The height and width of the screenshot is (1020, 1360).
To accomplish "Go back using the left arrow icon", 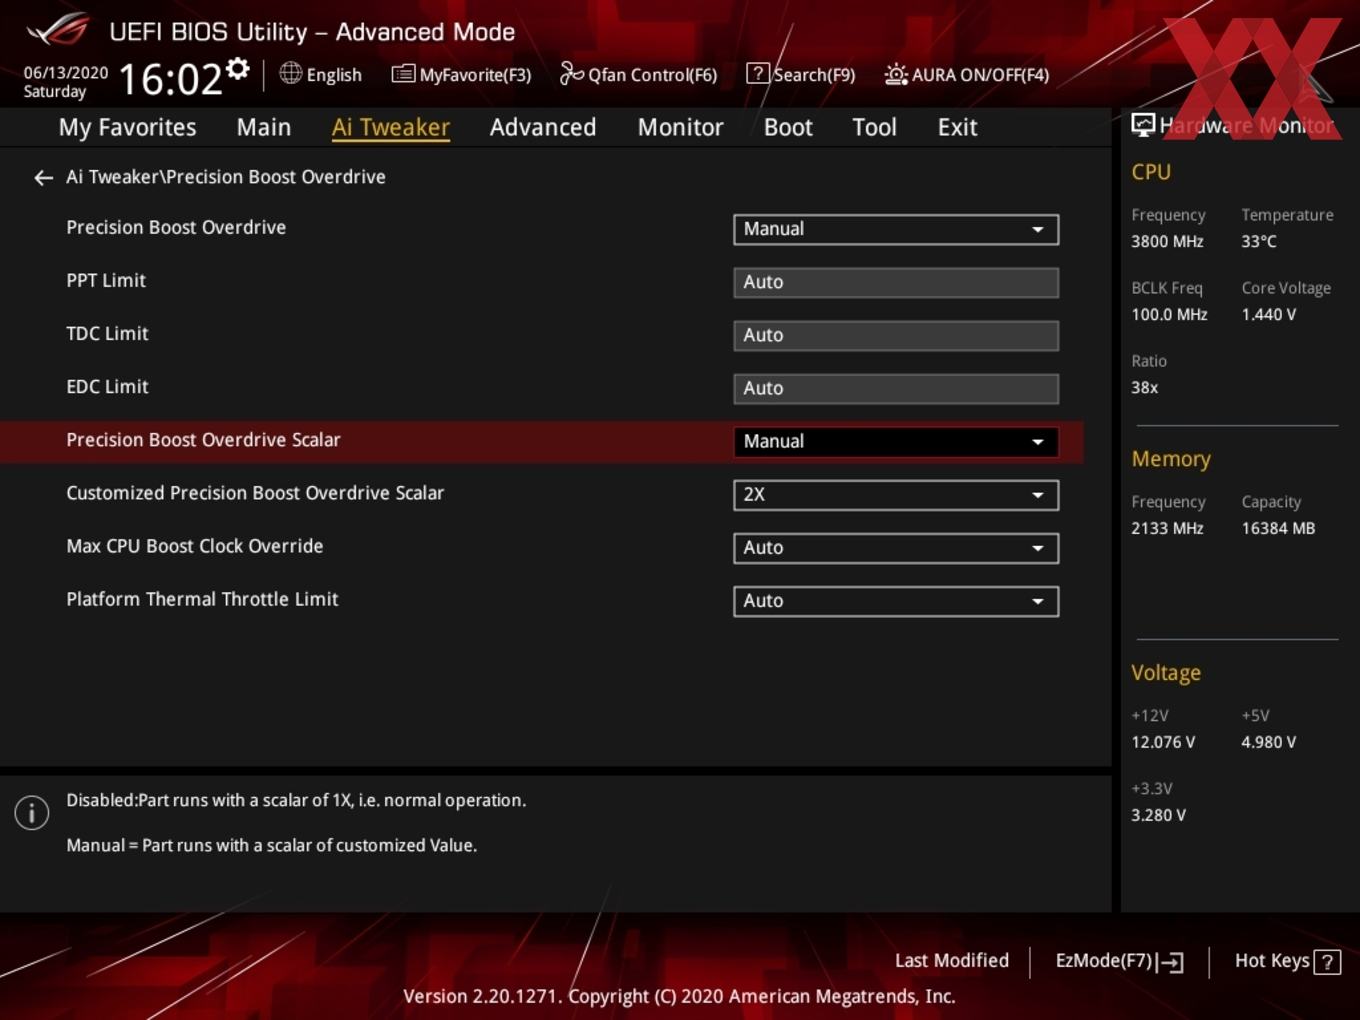I will coord(43,178).
